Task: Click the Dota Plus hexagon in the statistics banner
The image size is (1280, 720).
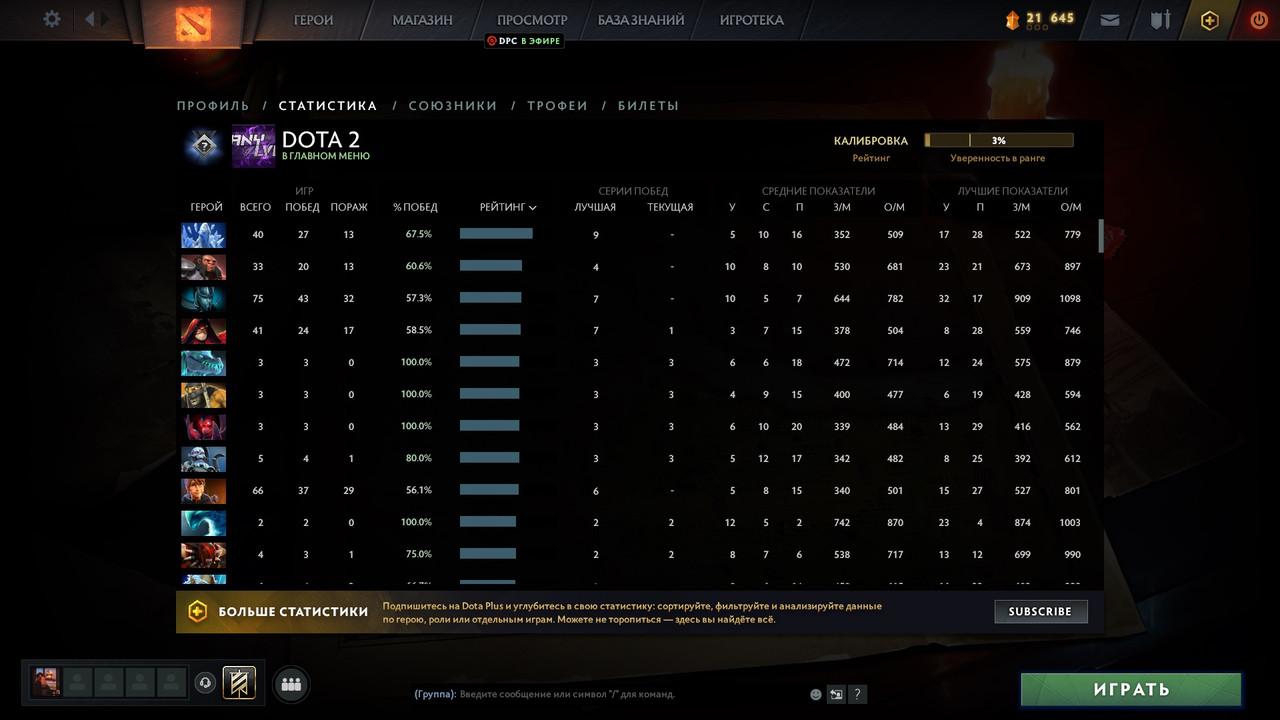Action: [x=197, y=611]
